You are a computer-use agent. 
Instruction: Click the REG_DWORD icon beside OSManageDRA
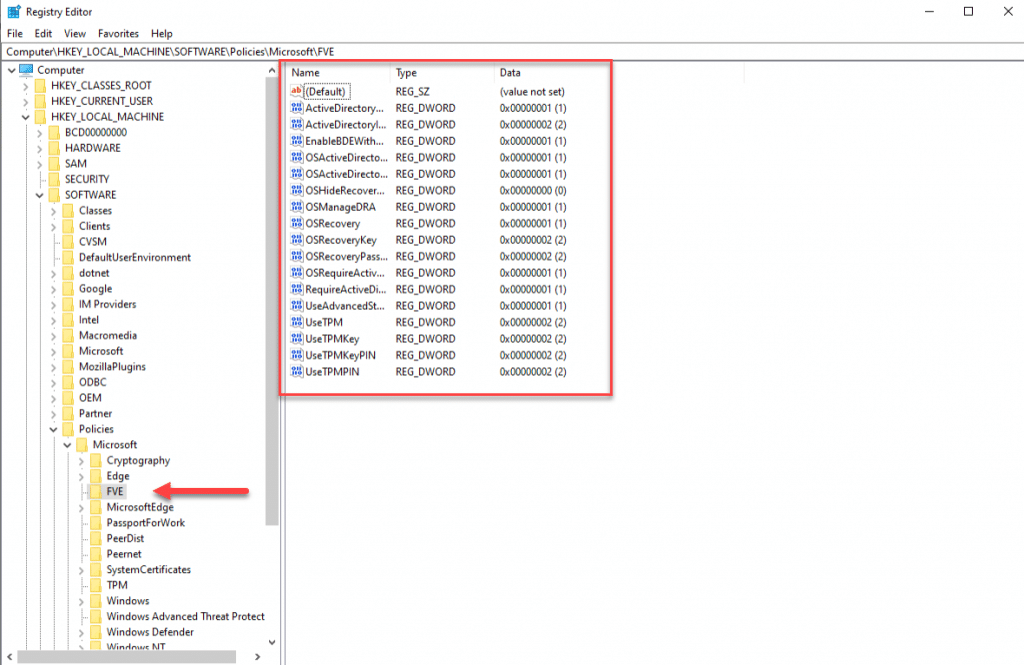coord(297,207)
